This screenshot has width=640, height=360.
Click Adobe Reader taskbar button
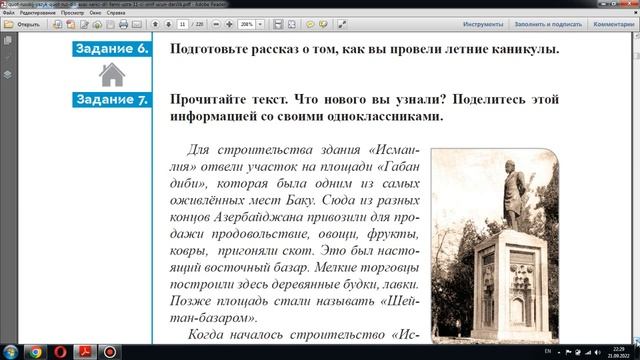click(x=85, y=352)
